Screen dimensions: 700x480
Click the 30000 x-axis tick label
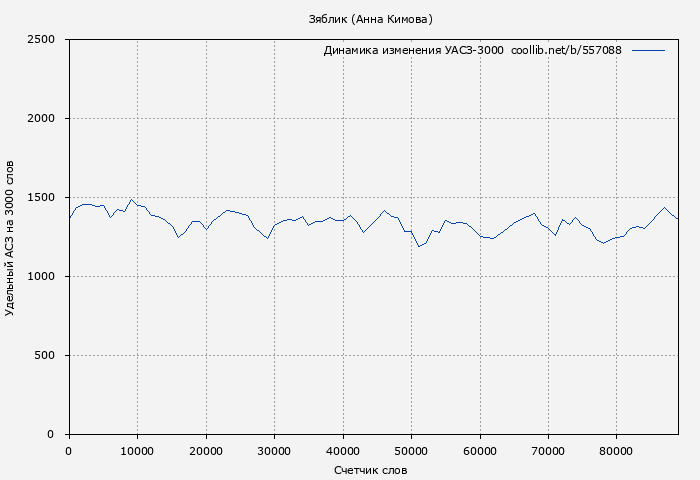tap(274, 451)
